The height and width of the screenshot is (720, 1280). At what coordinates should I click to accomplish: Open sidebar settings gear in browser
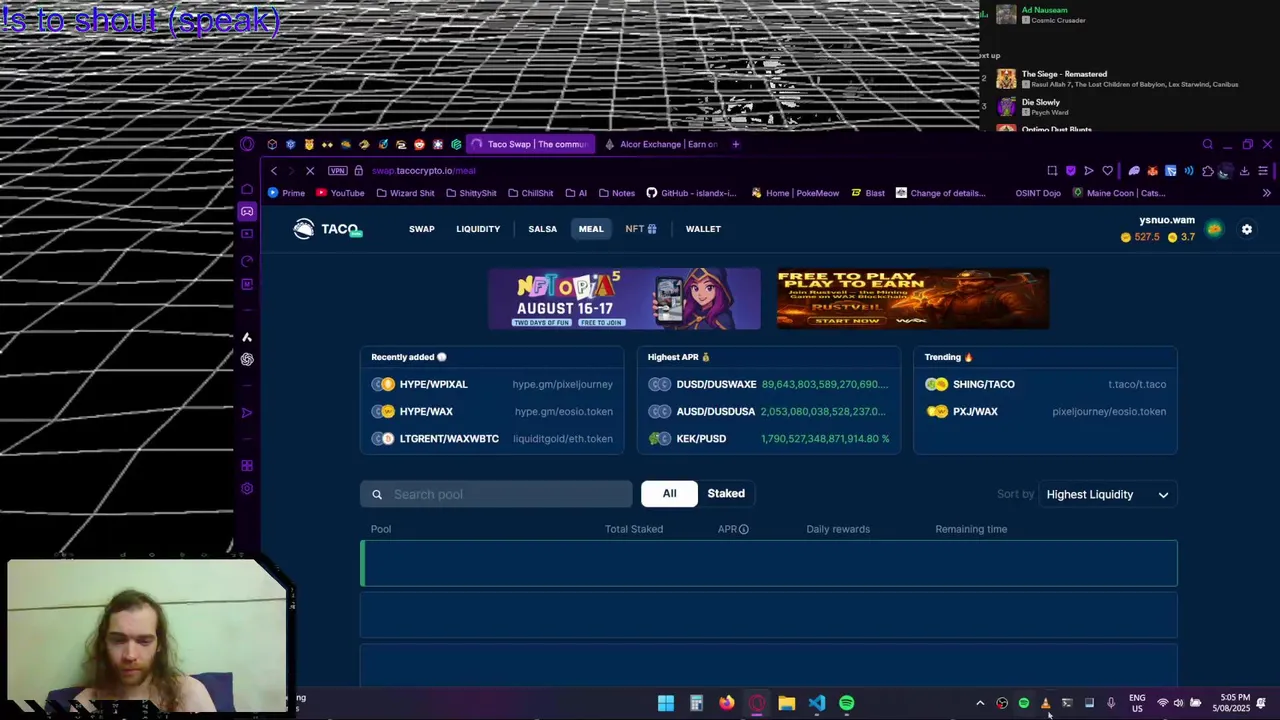pyautogui.click(x=247, y=489)
